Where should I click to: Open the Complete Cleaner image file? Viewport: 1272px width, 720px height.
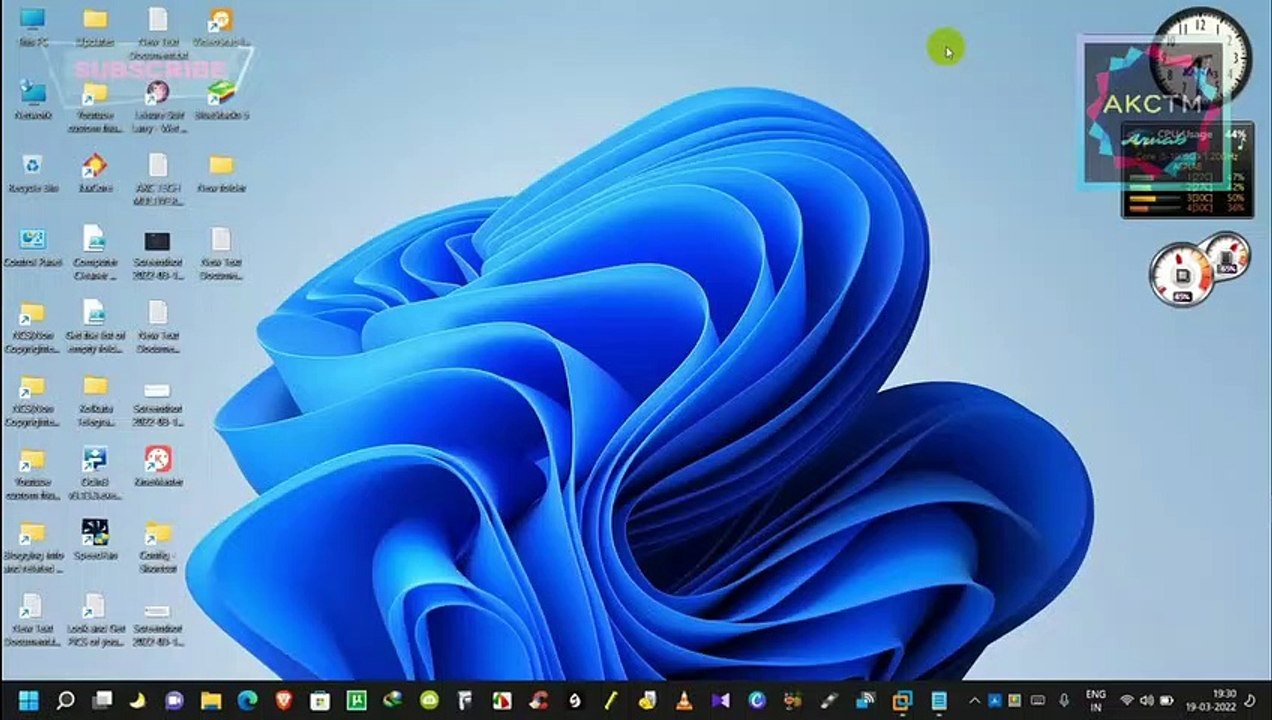click(95, 253)
